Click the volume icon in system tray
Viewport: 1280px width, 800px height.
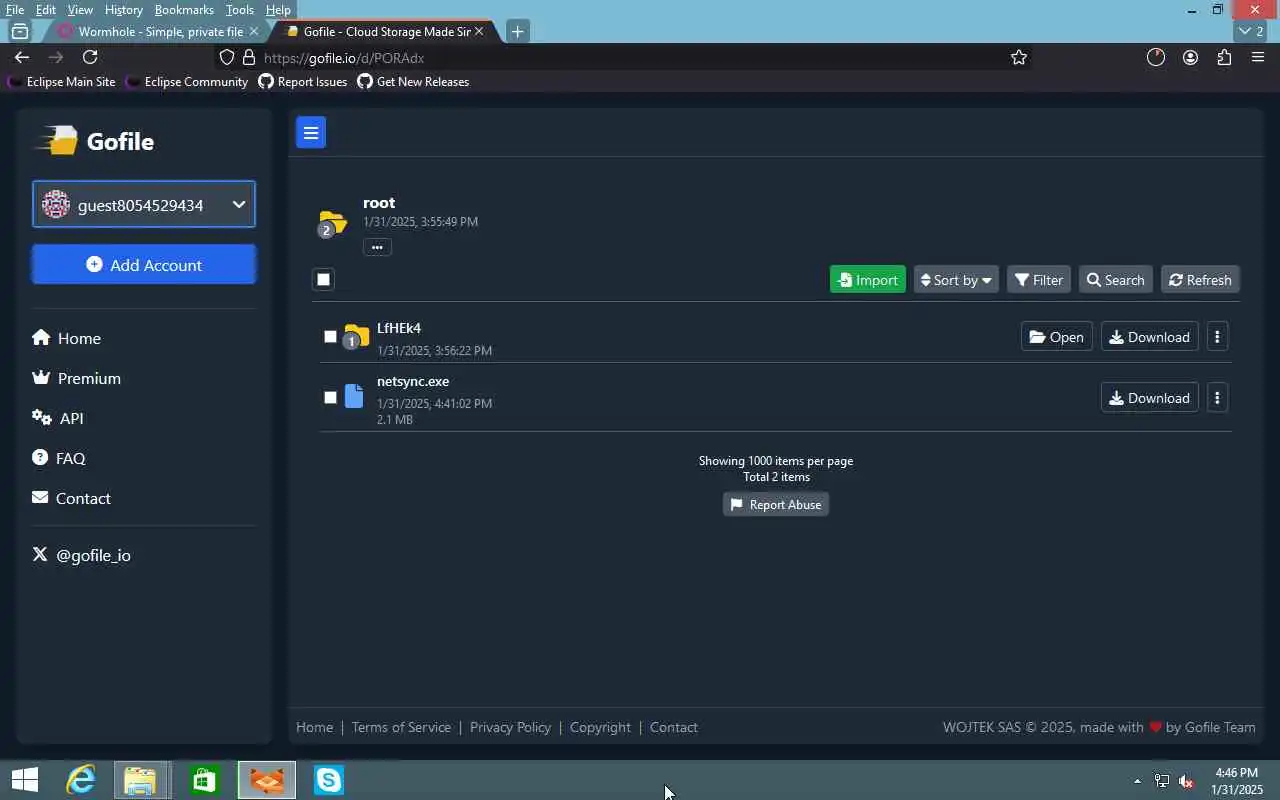pyautogui.click(x=1186, y=781)
